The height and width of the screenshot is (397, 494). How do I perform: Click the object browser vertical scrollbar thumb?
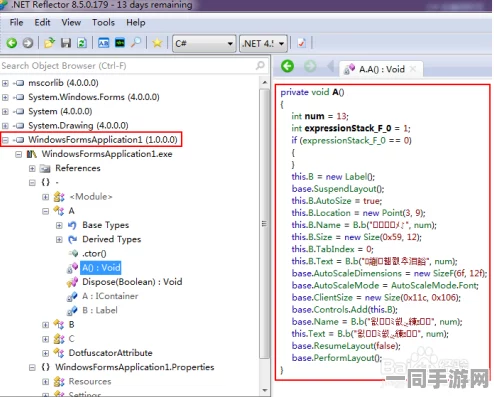coord(264,223)
